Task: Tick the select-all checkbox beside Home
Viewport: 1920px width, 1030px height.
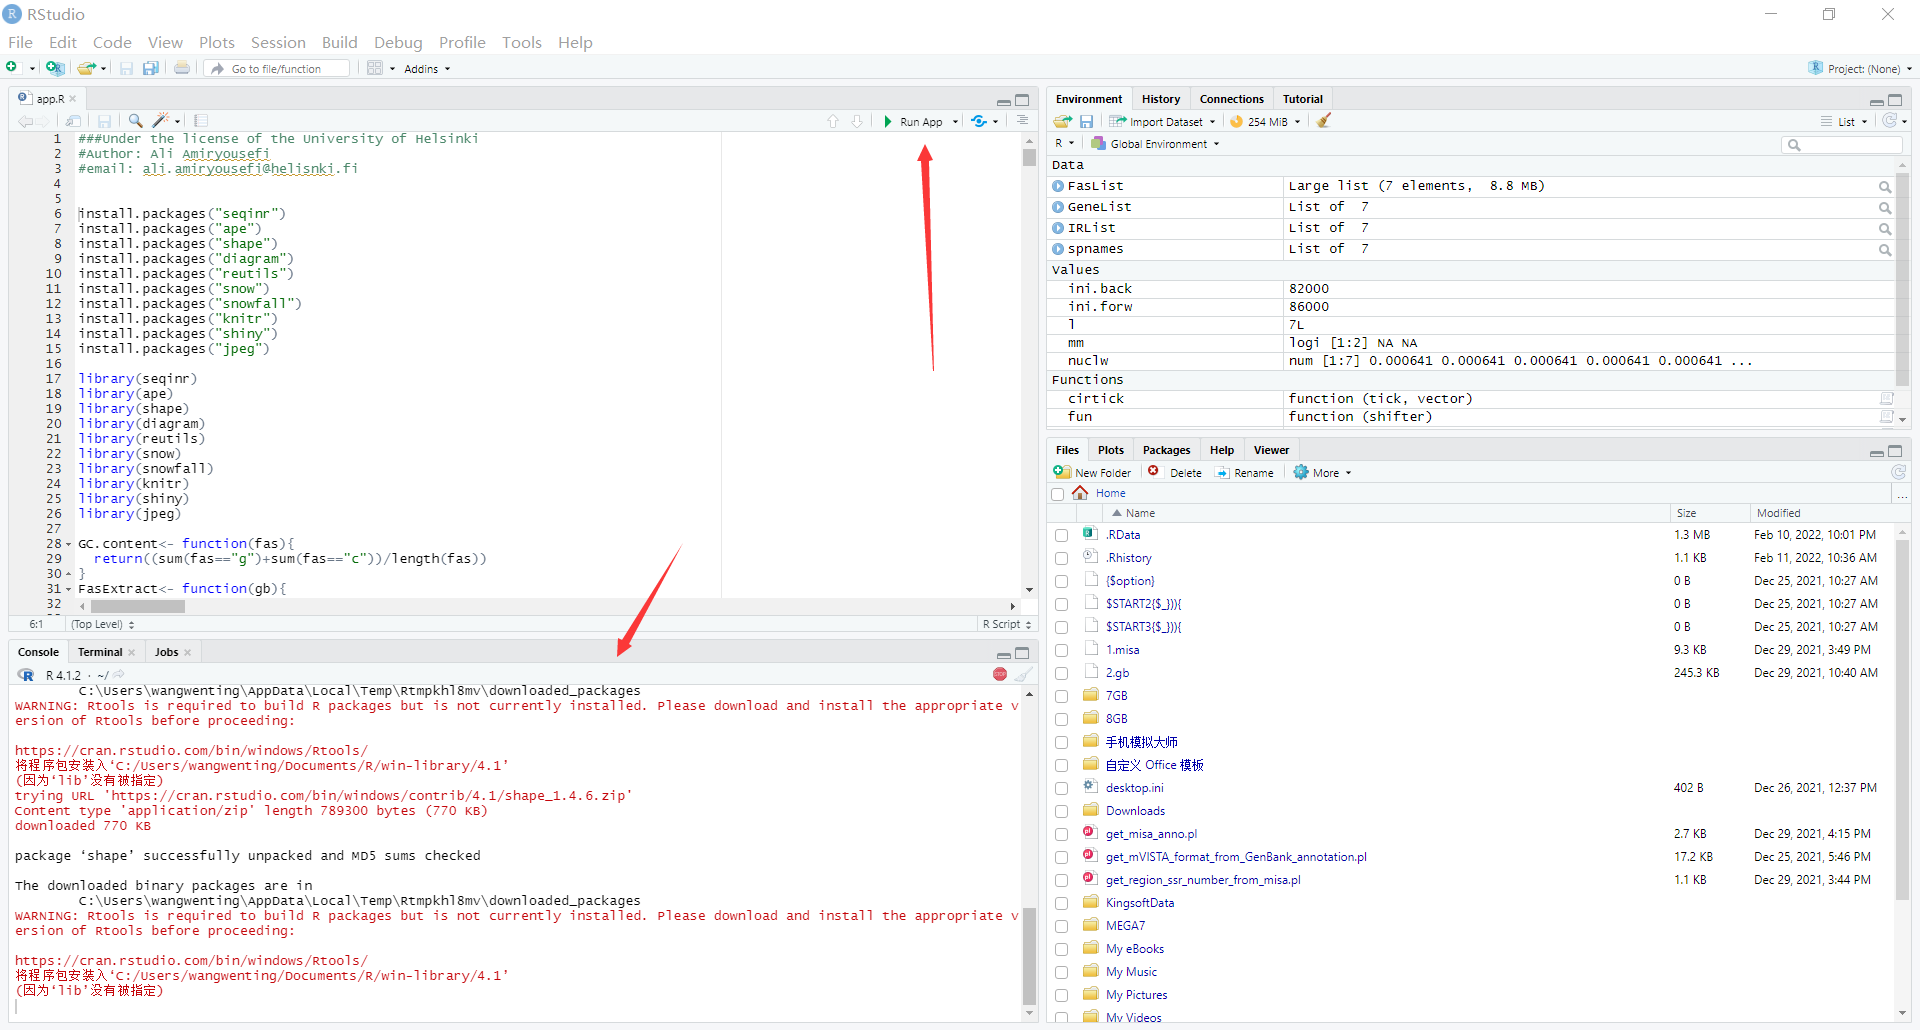Action: pos(1058,494)
